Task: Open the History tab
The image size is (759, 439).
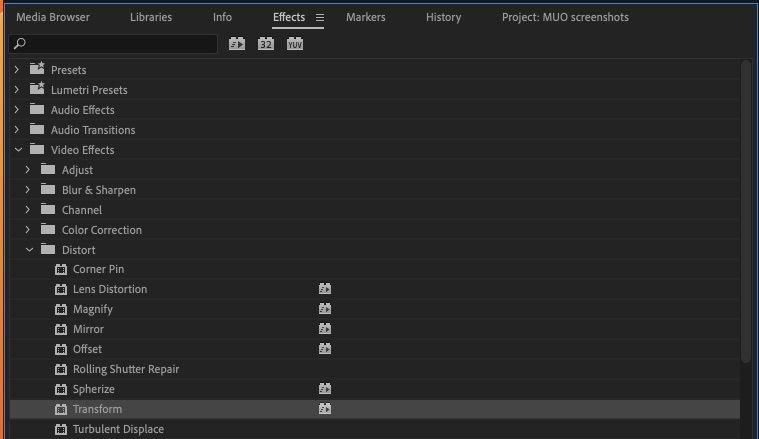Action: 443,17
